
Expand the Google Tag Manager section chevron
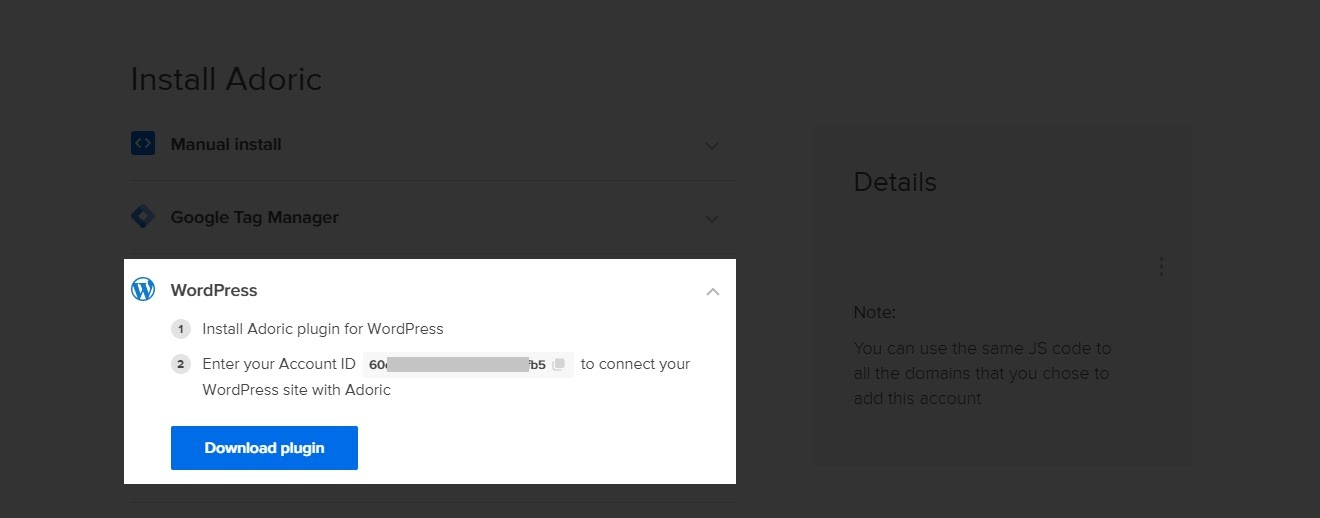click(712, 218)
